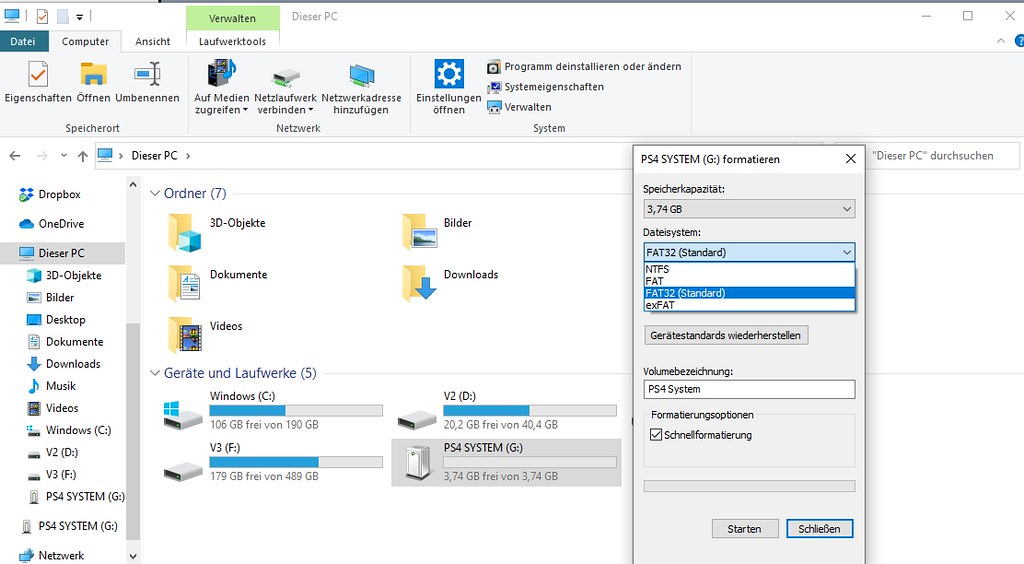The height and width of the screenshot is (564, 1024).
Task: Select Videos in navigation pane
Action: click(61, 409)
